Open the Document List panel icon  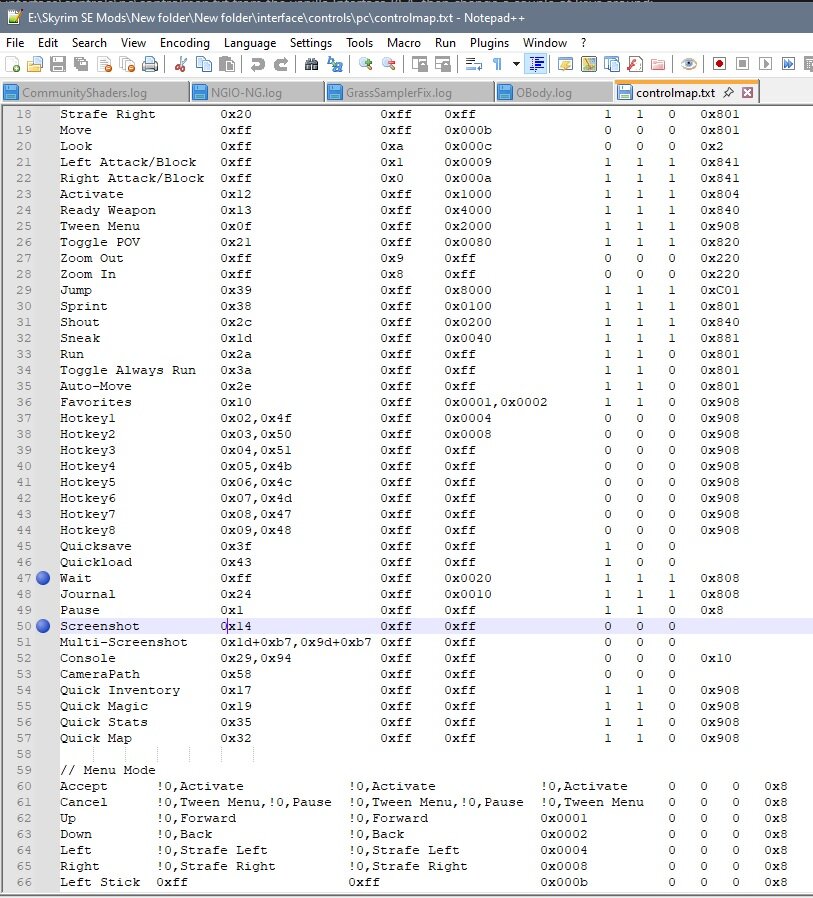611,64
